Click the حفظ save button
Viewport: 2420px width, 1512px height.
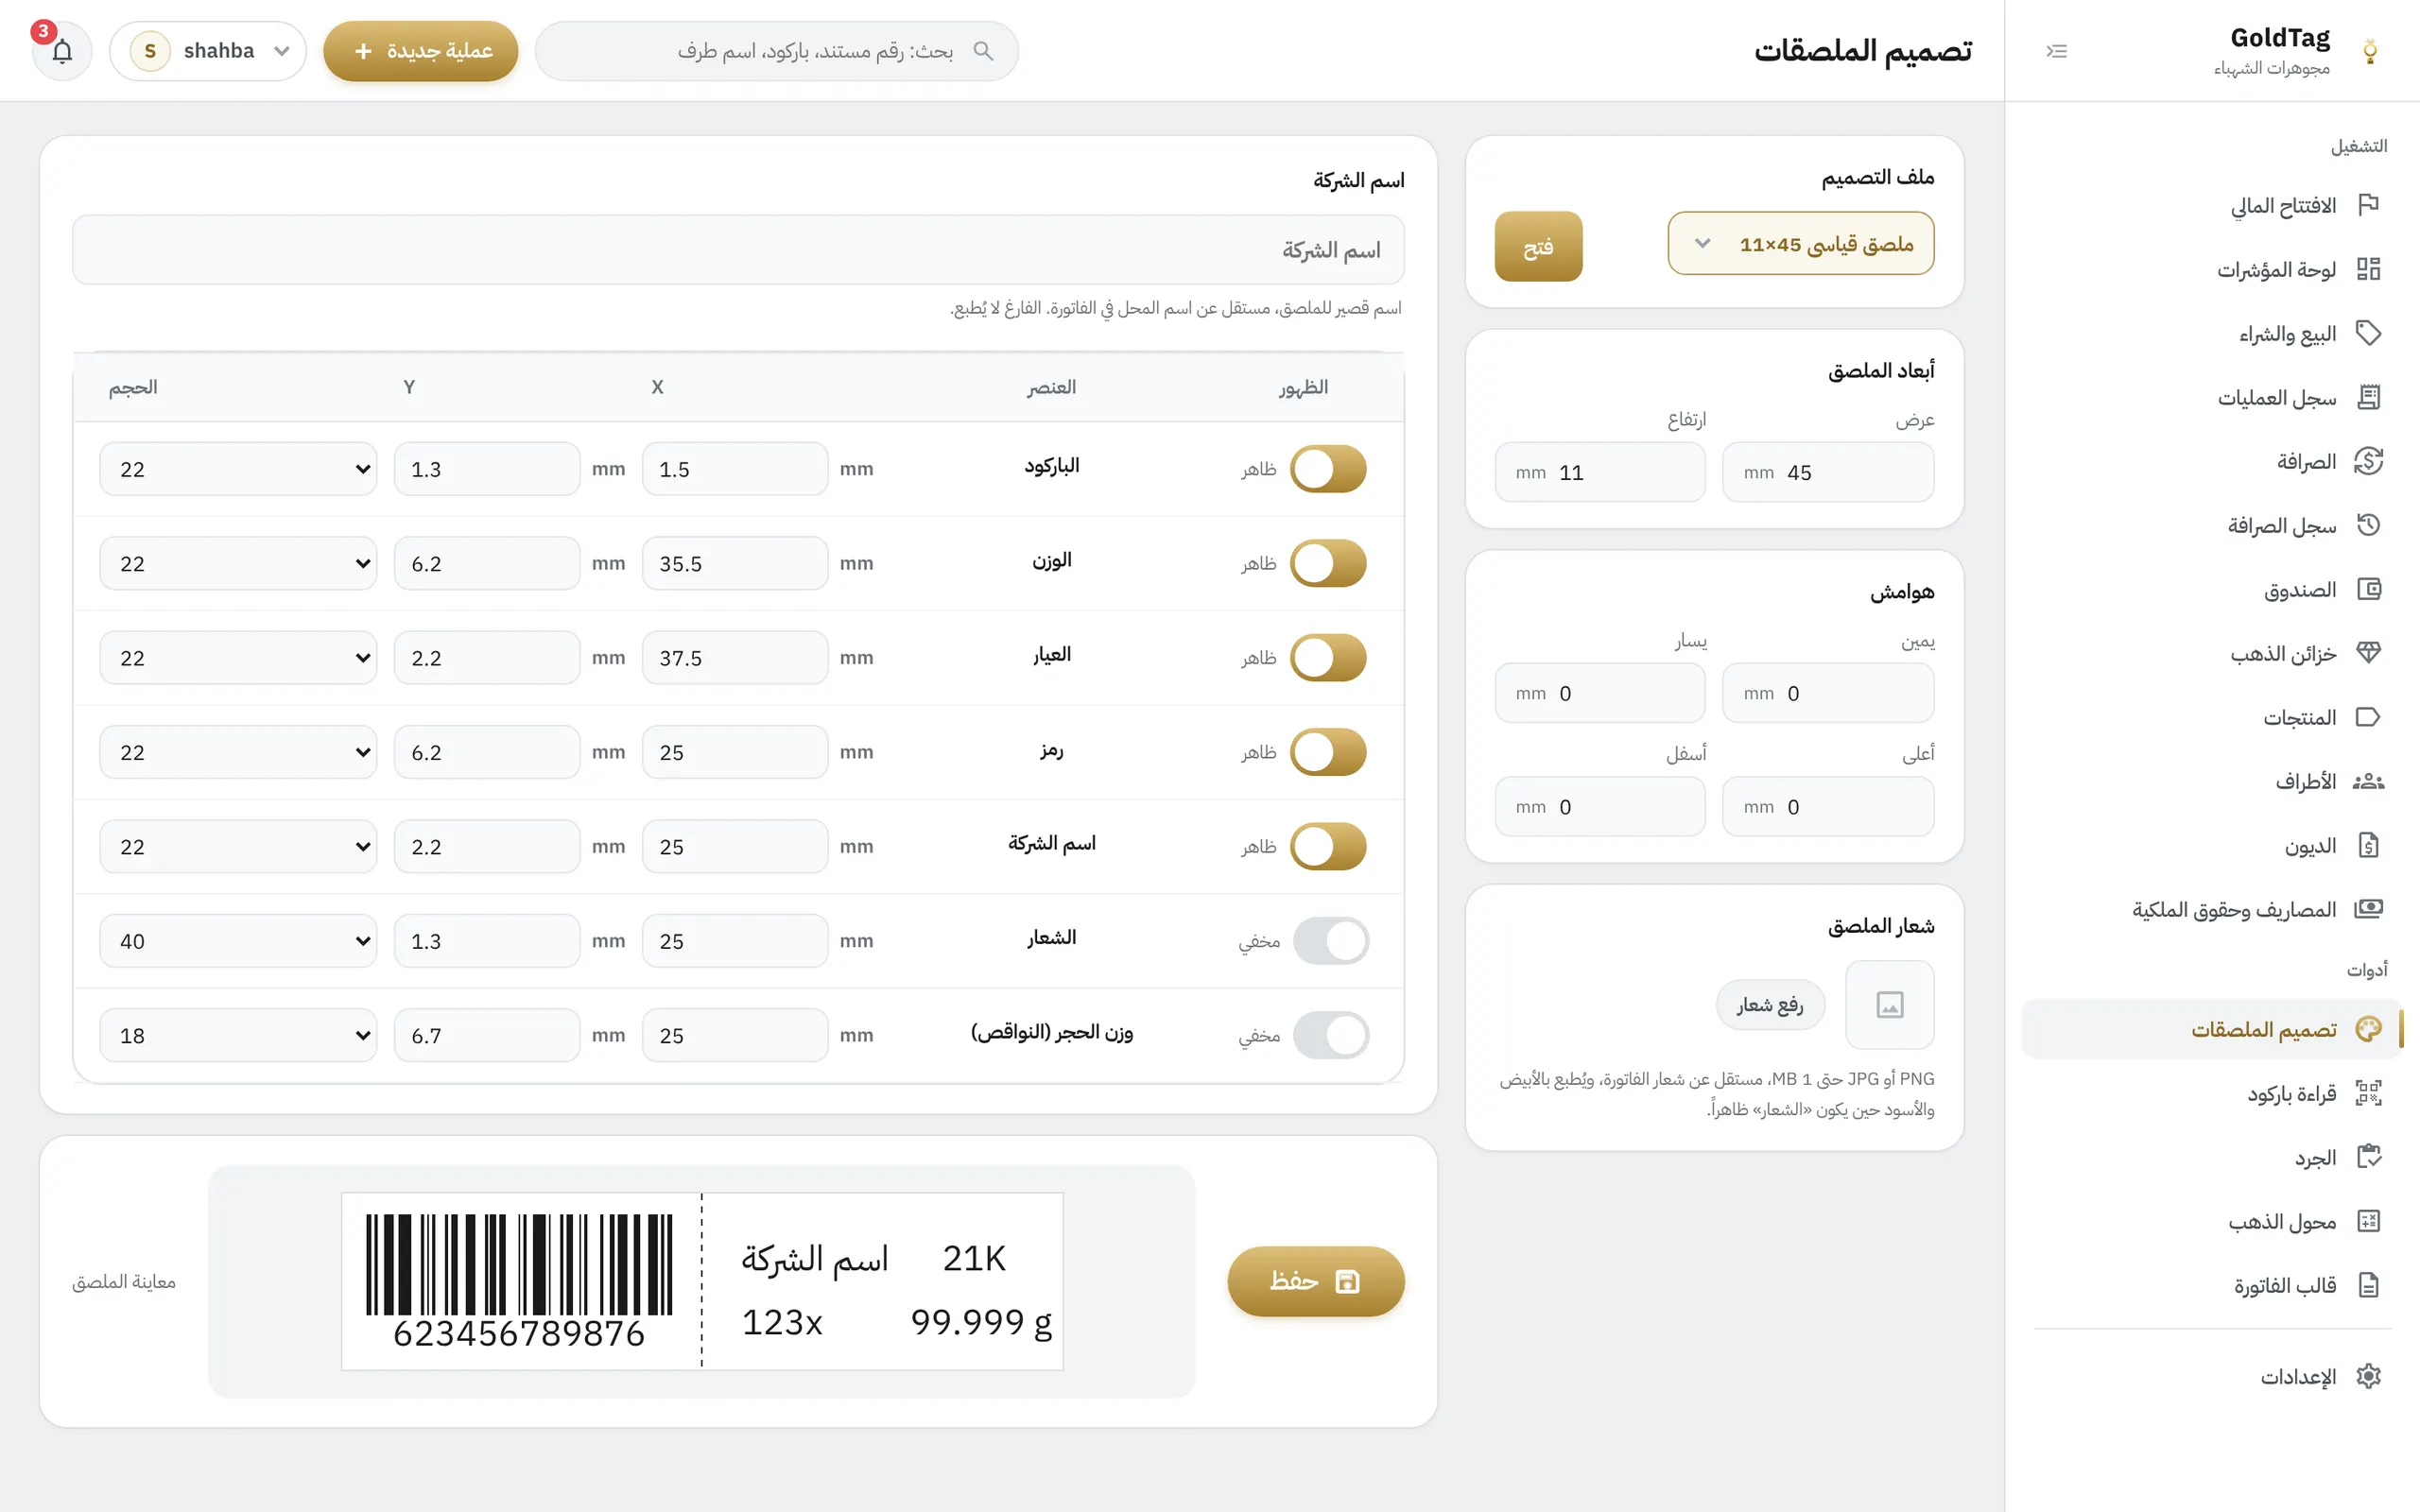click(1315, 1281)
